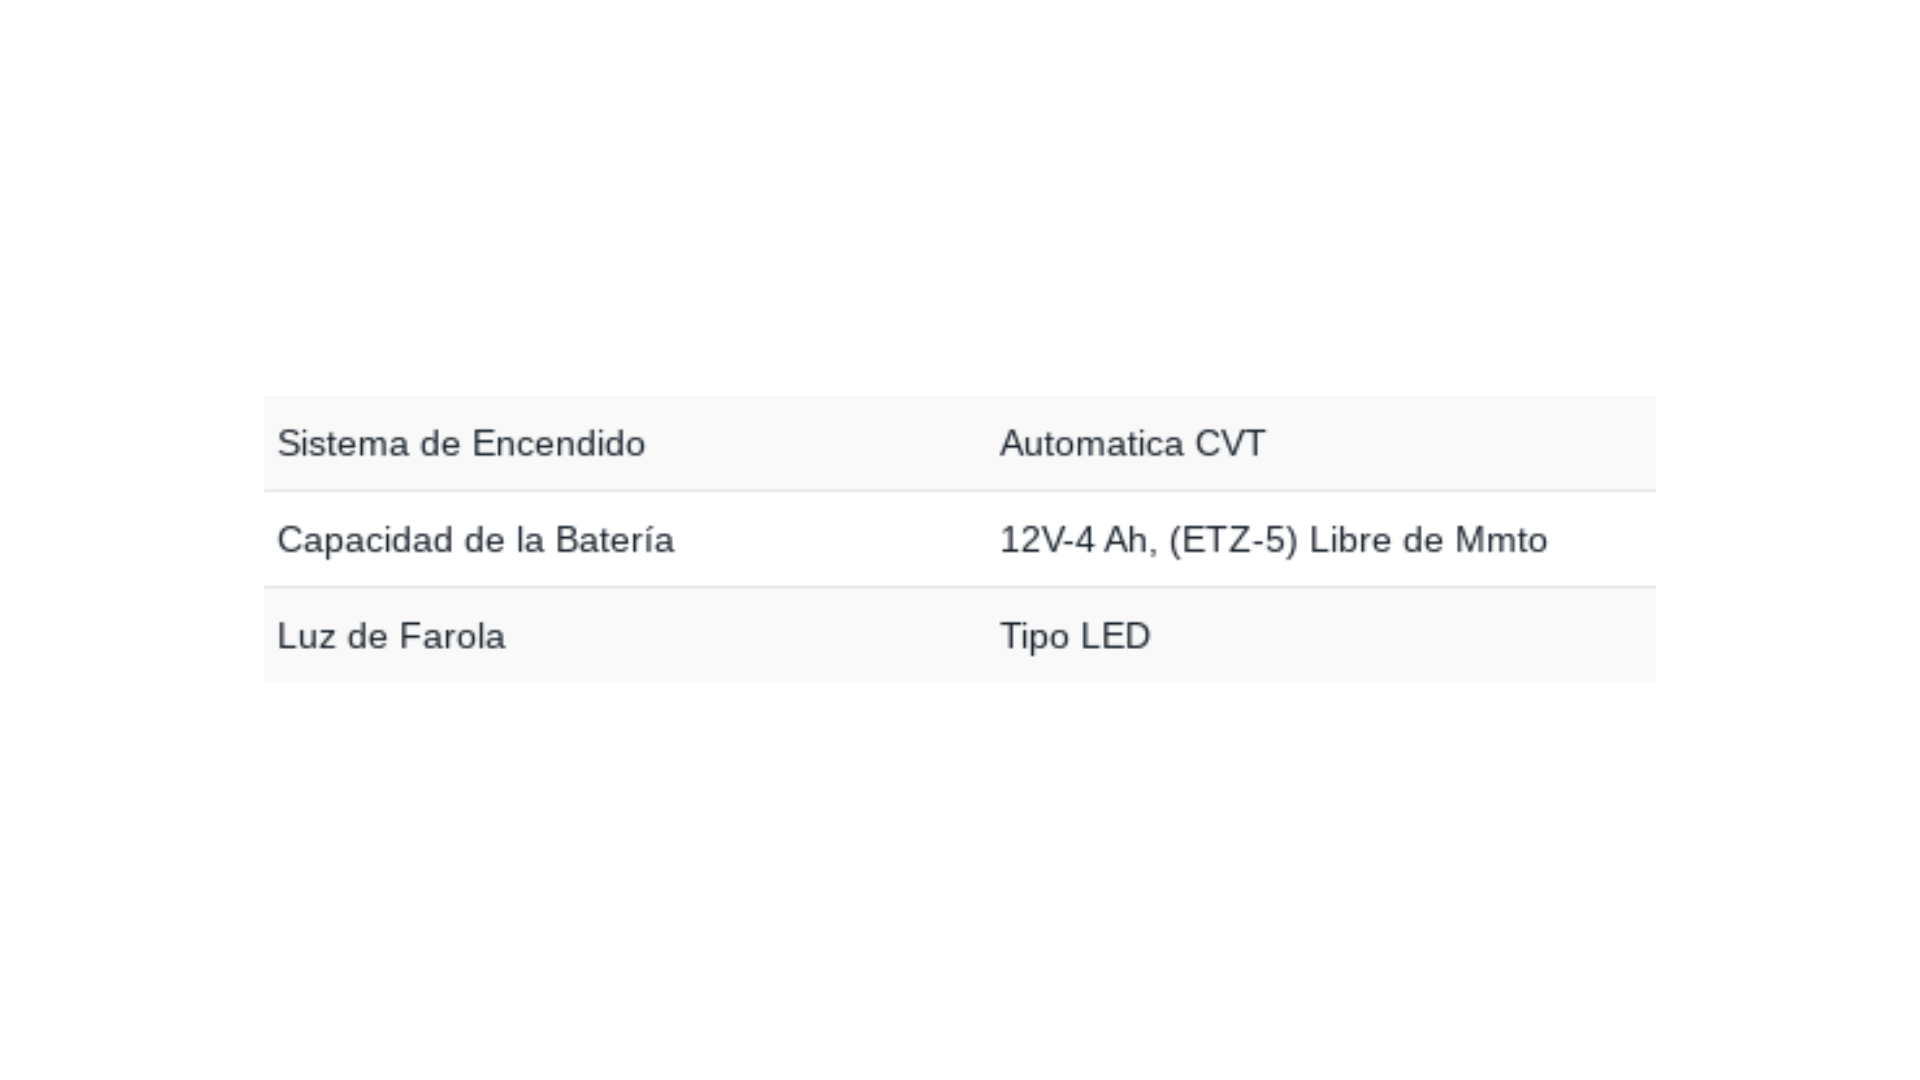This screenshot has width=1920, height=1080.
Task: Click the 'Luz de Farola' label
Action: [x=391, y=636]
